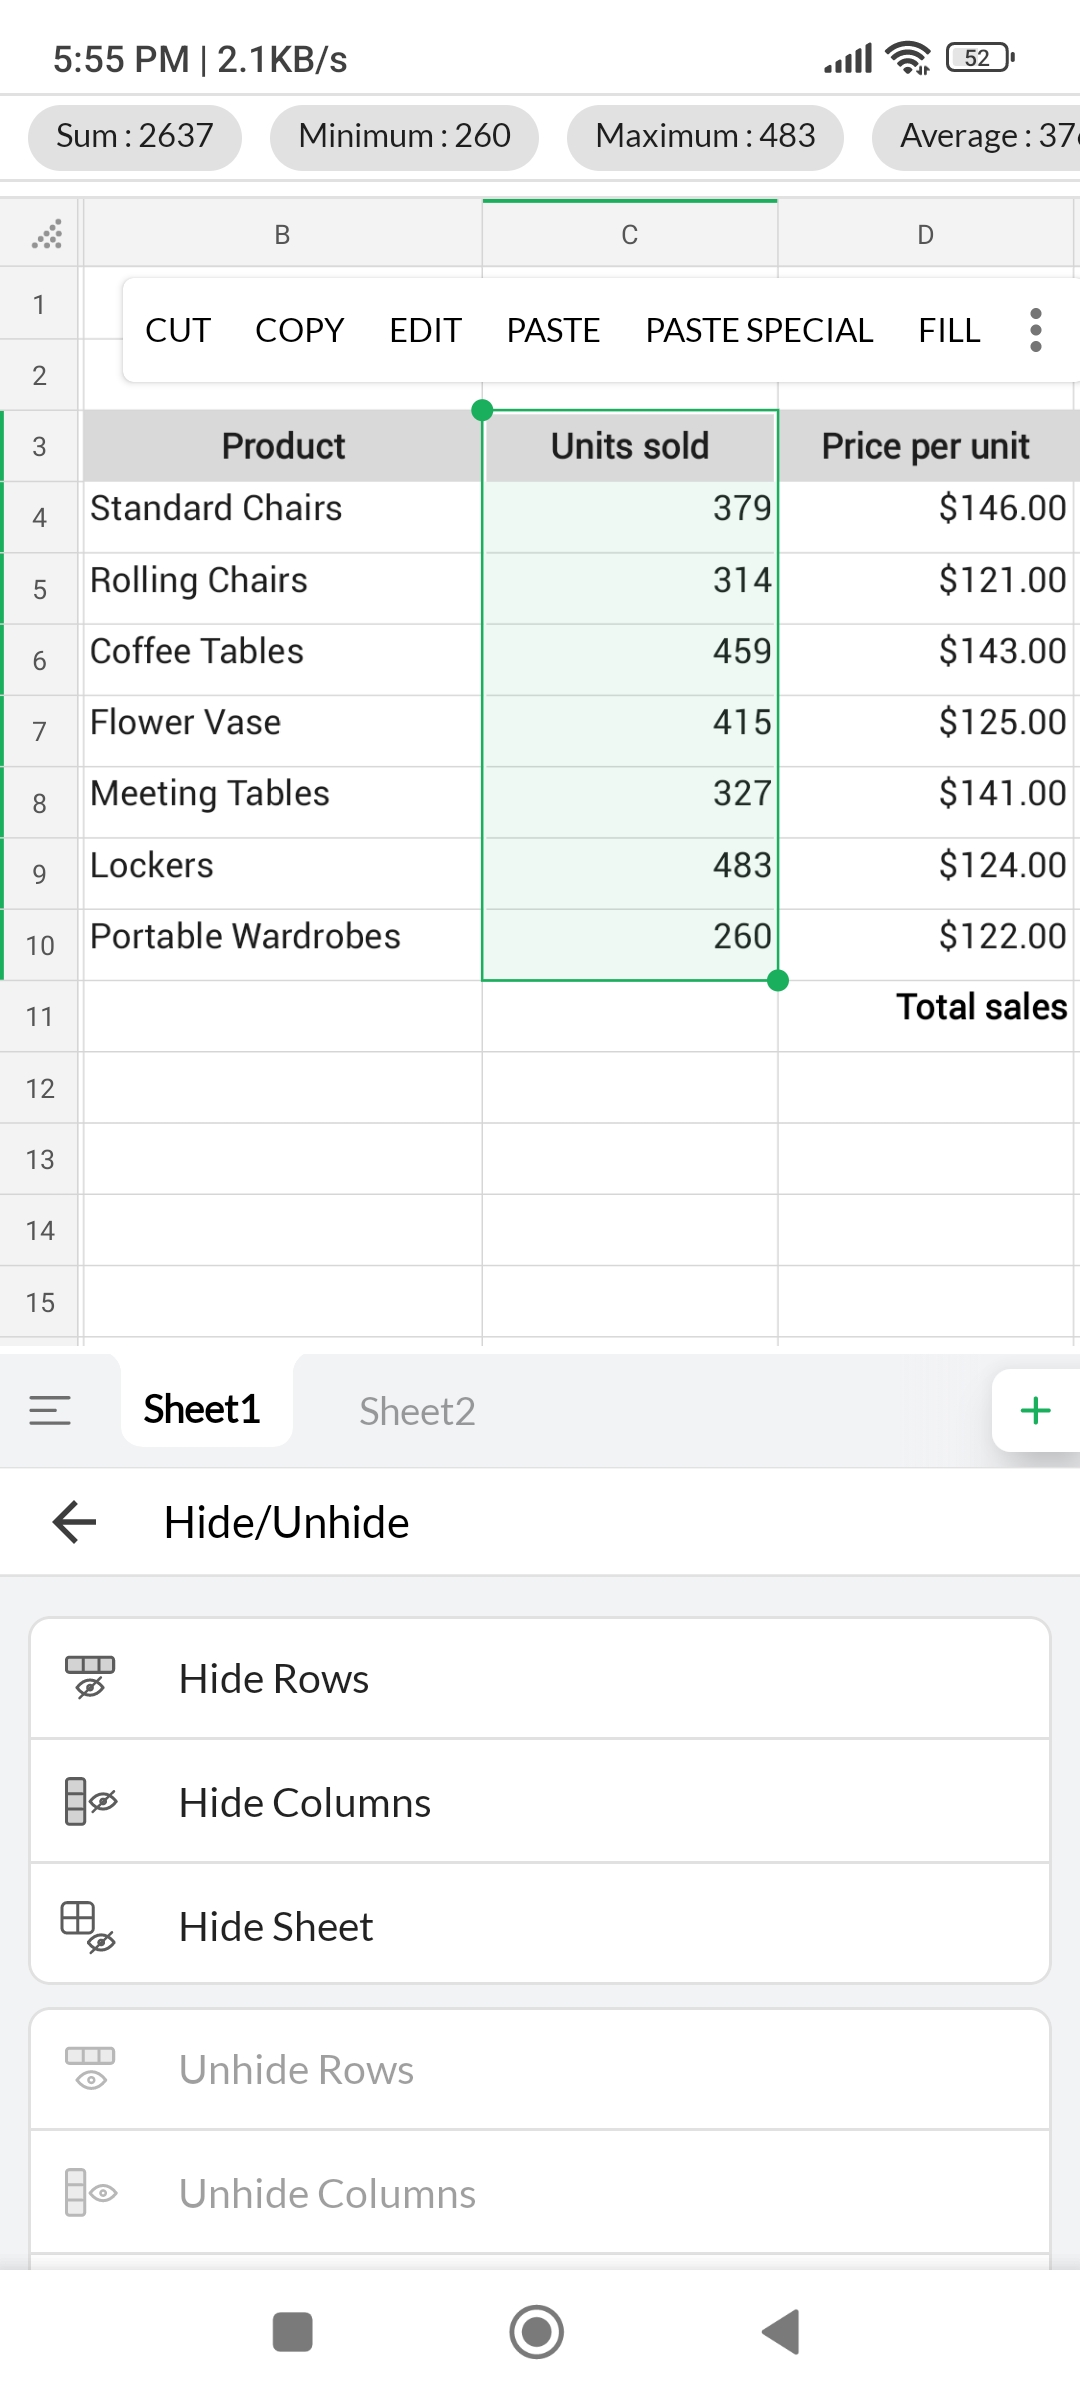This screenshot has width=1080, height=2400.
Task: Tap the CUT option
Action: coord(178,330)
